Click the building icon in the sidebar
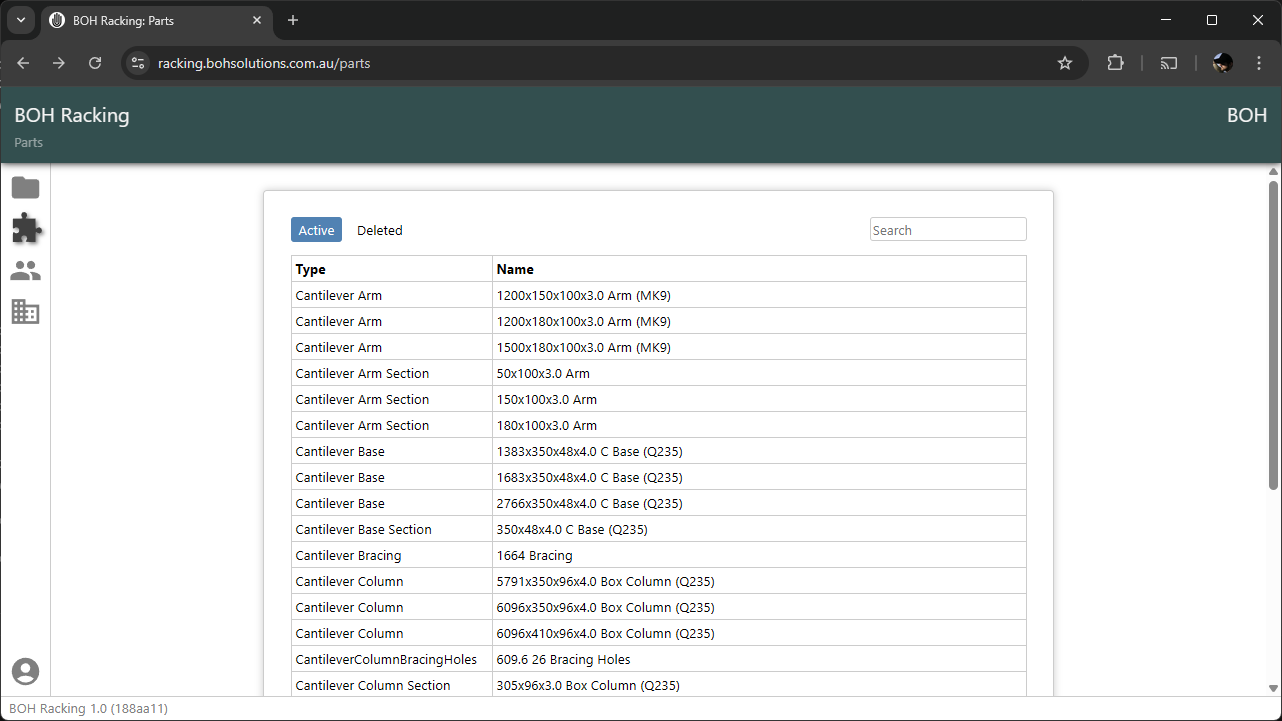Image resolution: width=1282 pixels, height=721 pixels. (x=25, y=312)
